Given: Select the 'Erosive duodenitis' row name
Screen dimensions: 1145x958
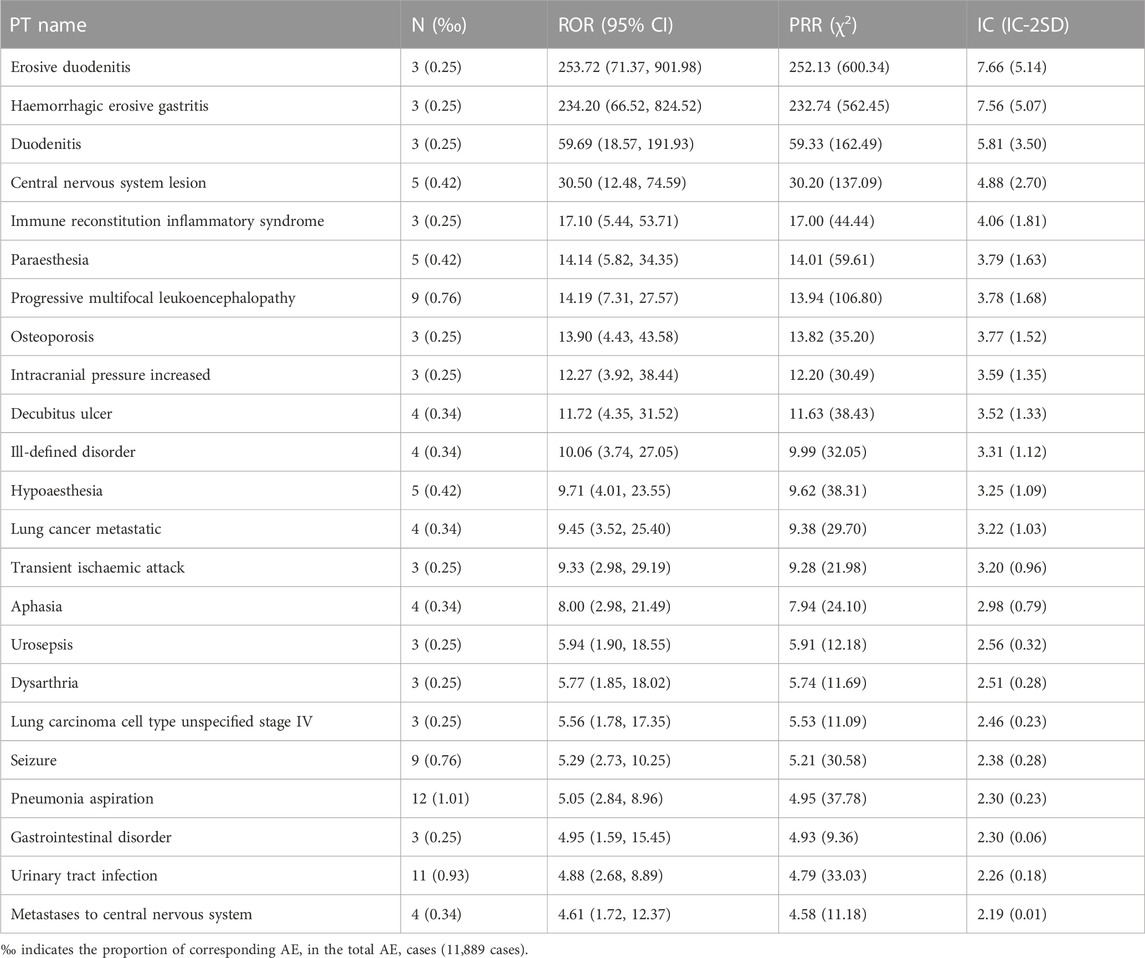Looking at the screenshot, I should coord(70,67).
